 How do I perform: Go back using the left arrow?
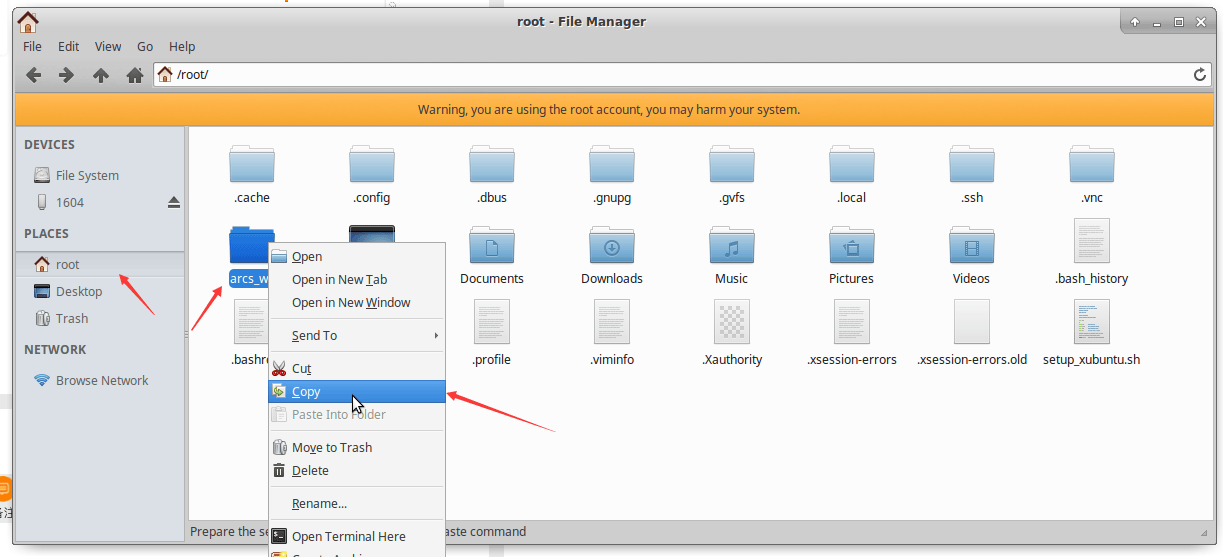[34, 75]
